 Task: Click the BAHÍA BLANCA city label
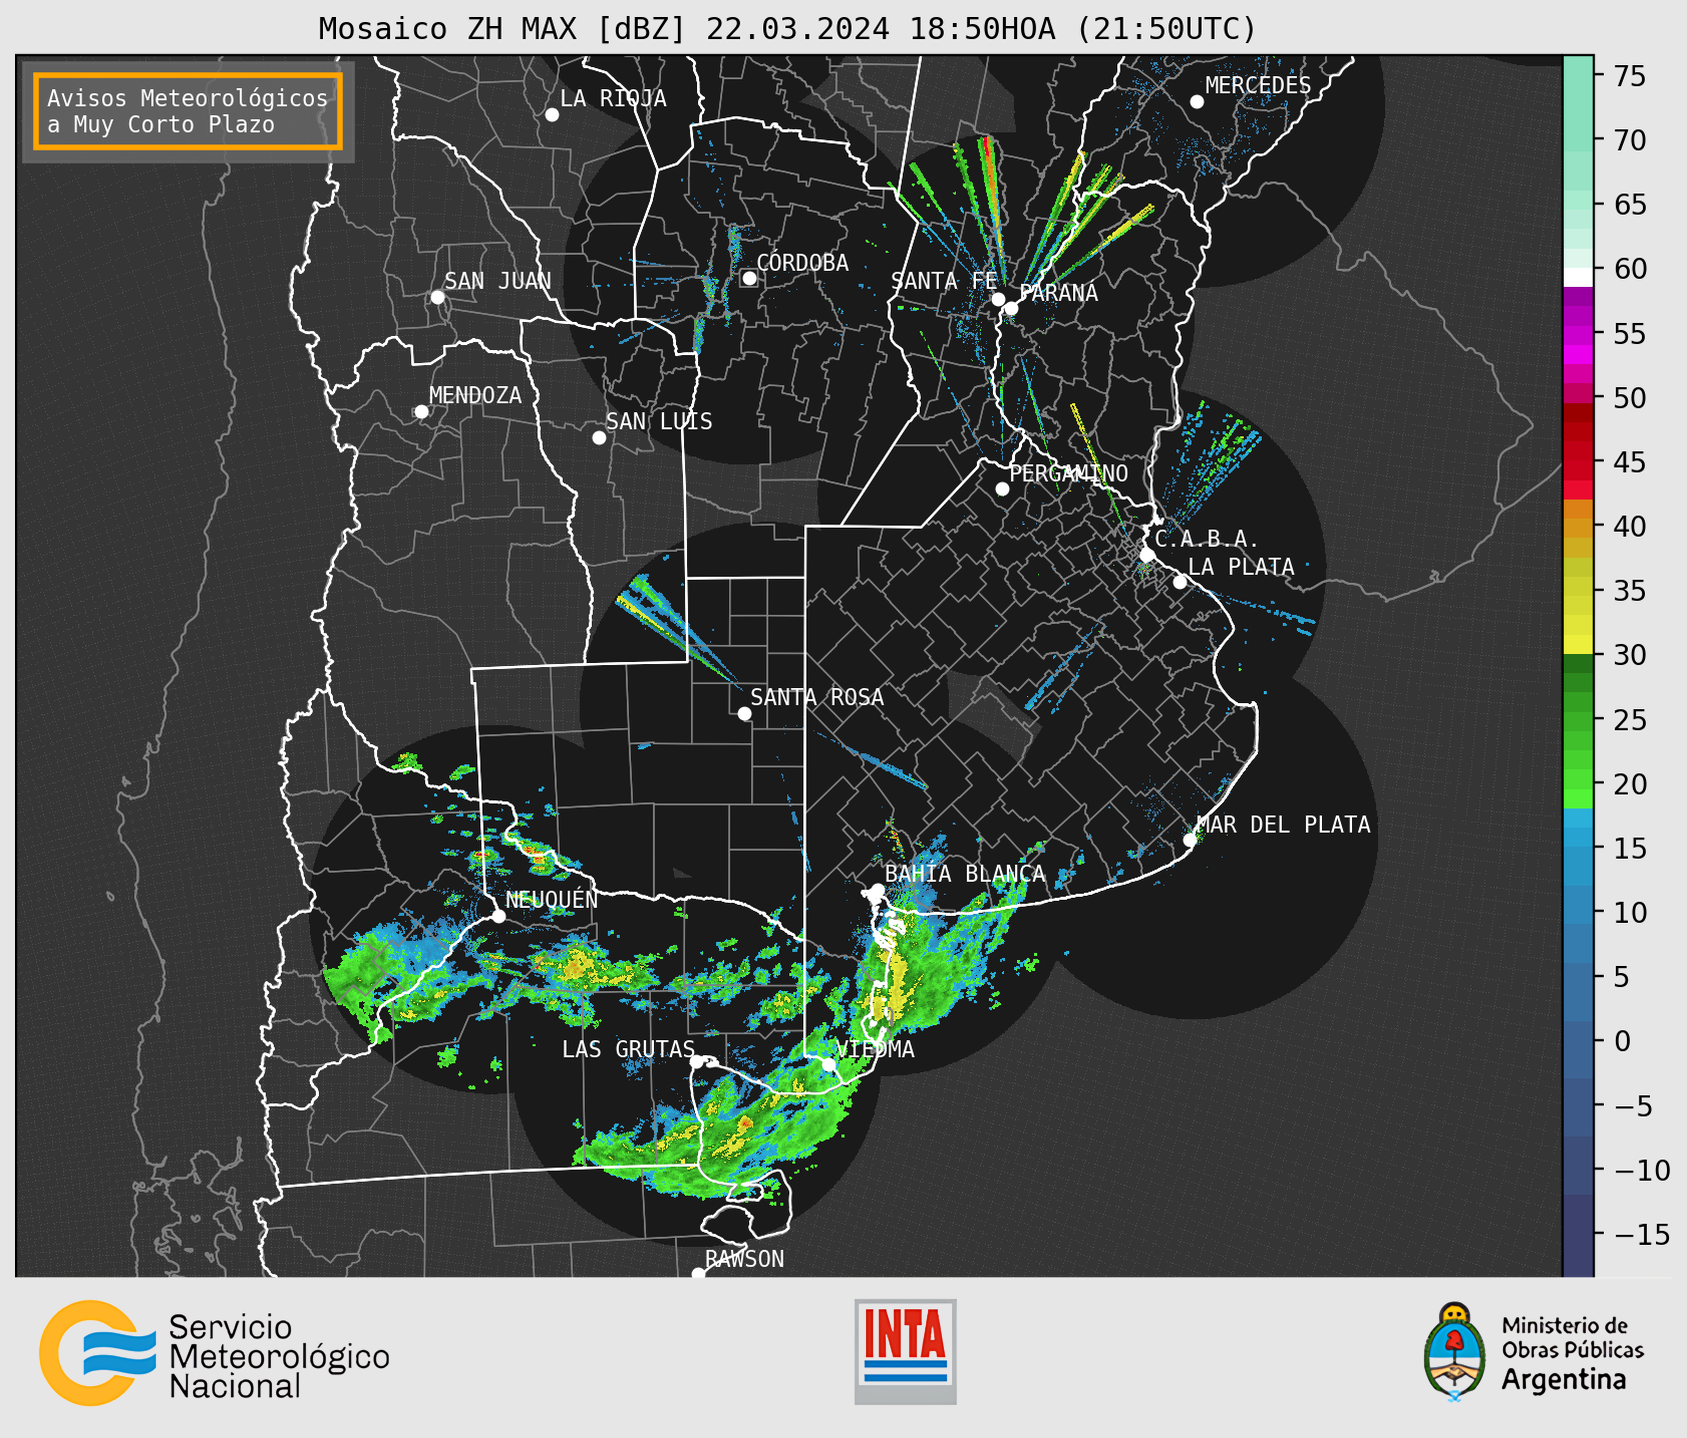click(x=965, y=874)
